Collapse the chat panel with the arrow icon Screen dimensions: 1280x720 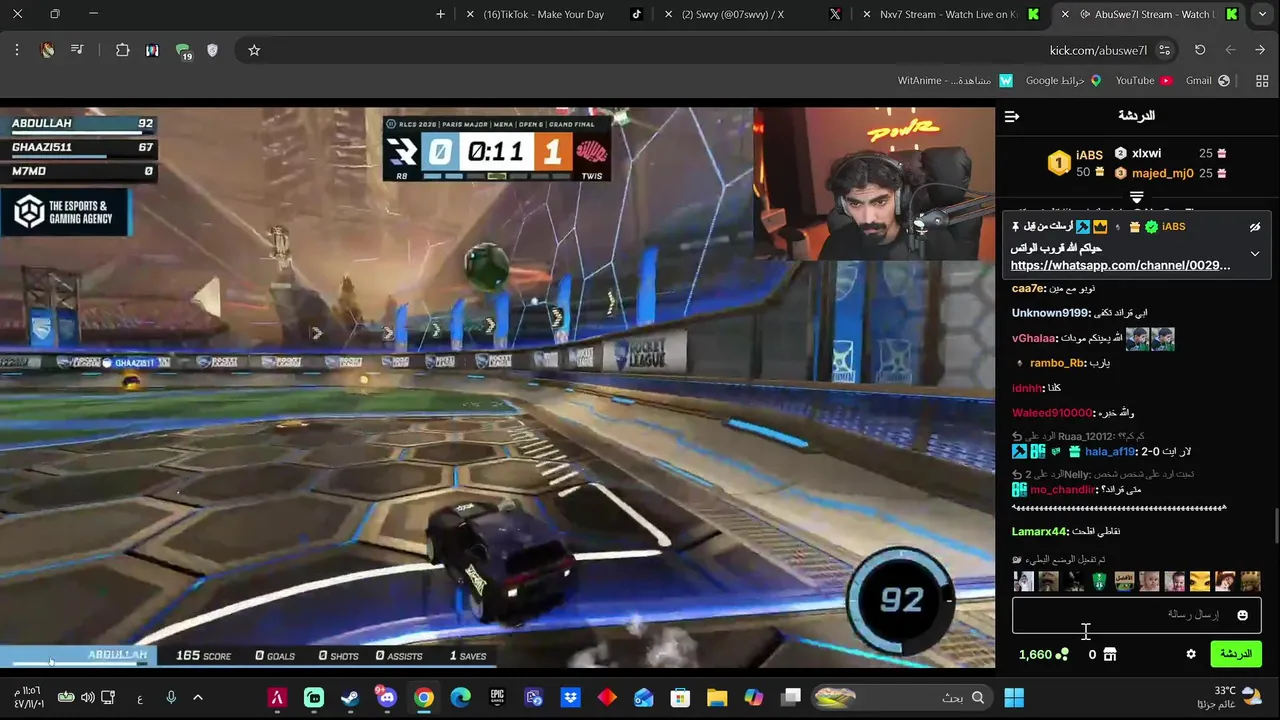tap(1012, 117)
